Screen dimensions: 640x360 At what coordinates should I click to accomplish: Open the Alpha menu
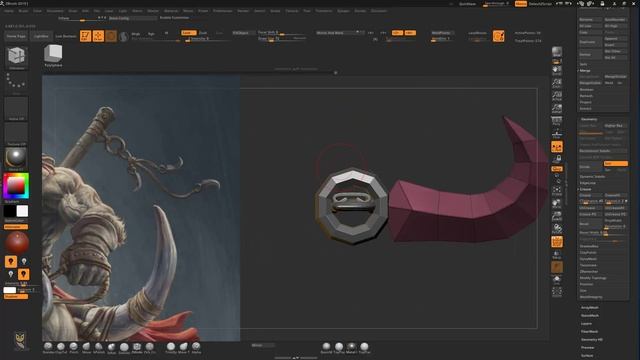9,11
